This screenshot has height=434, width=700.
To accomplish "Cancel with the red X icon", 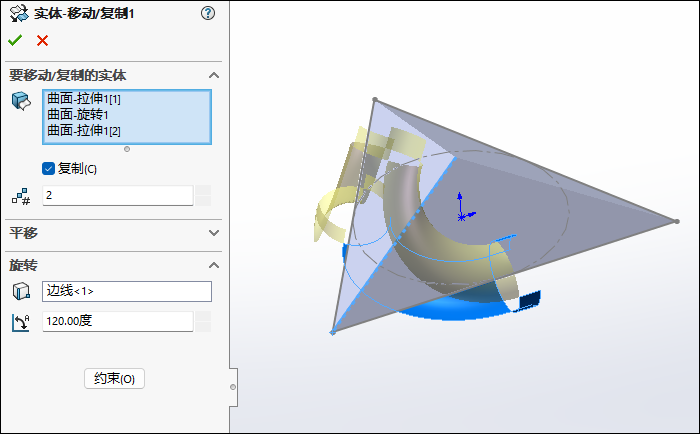I will [x=42, y=41].
